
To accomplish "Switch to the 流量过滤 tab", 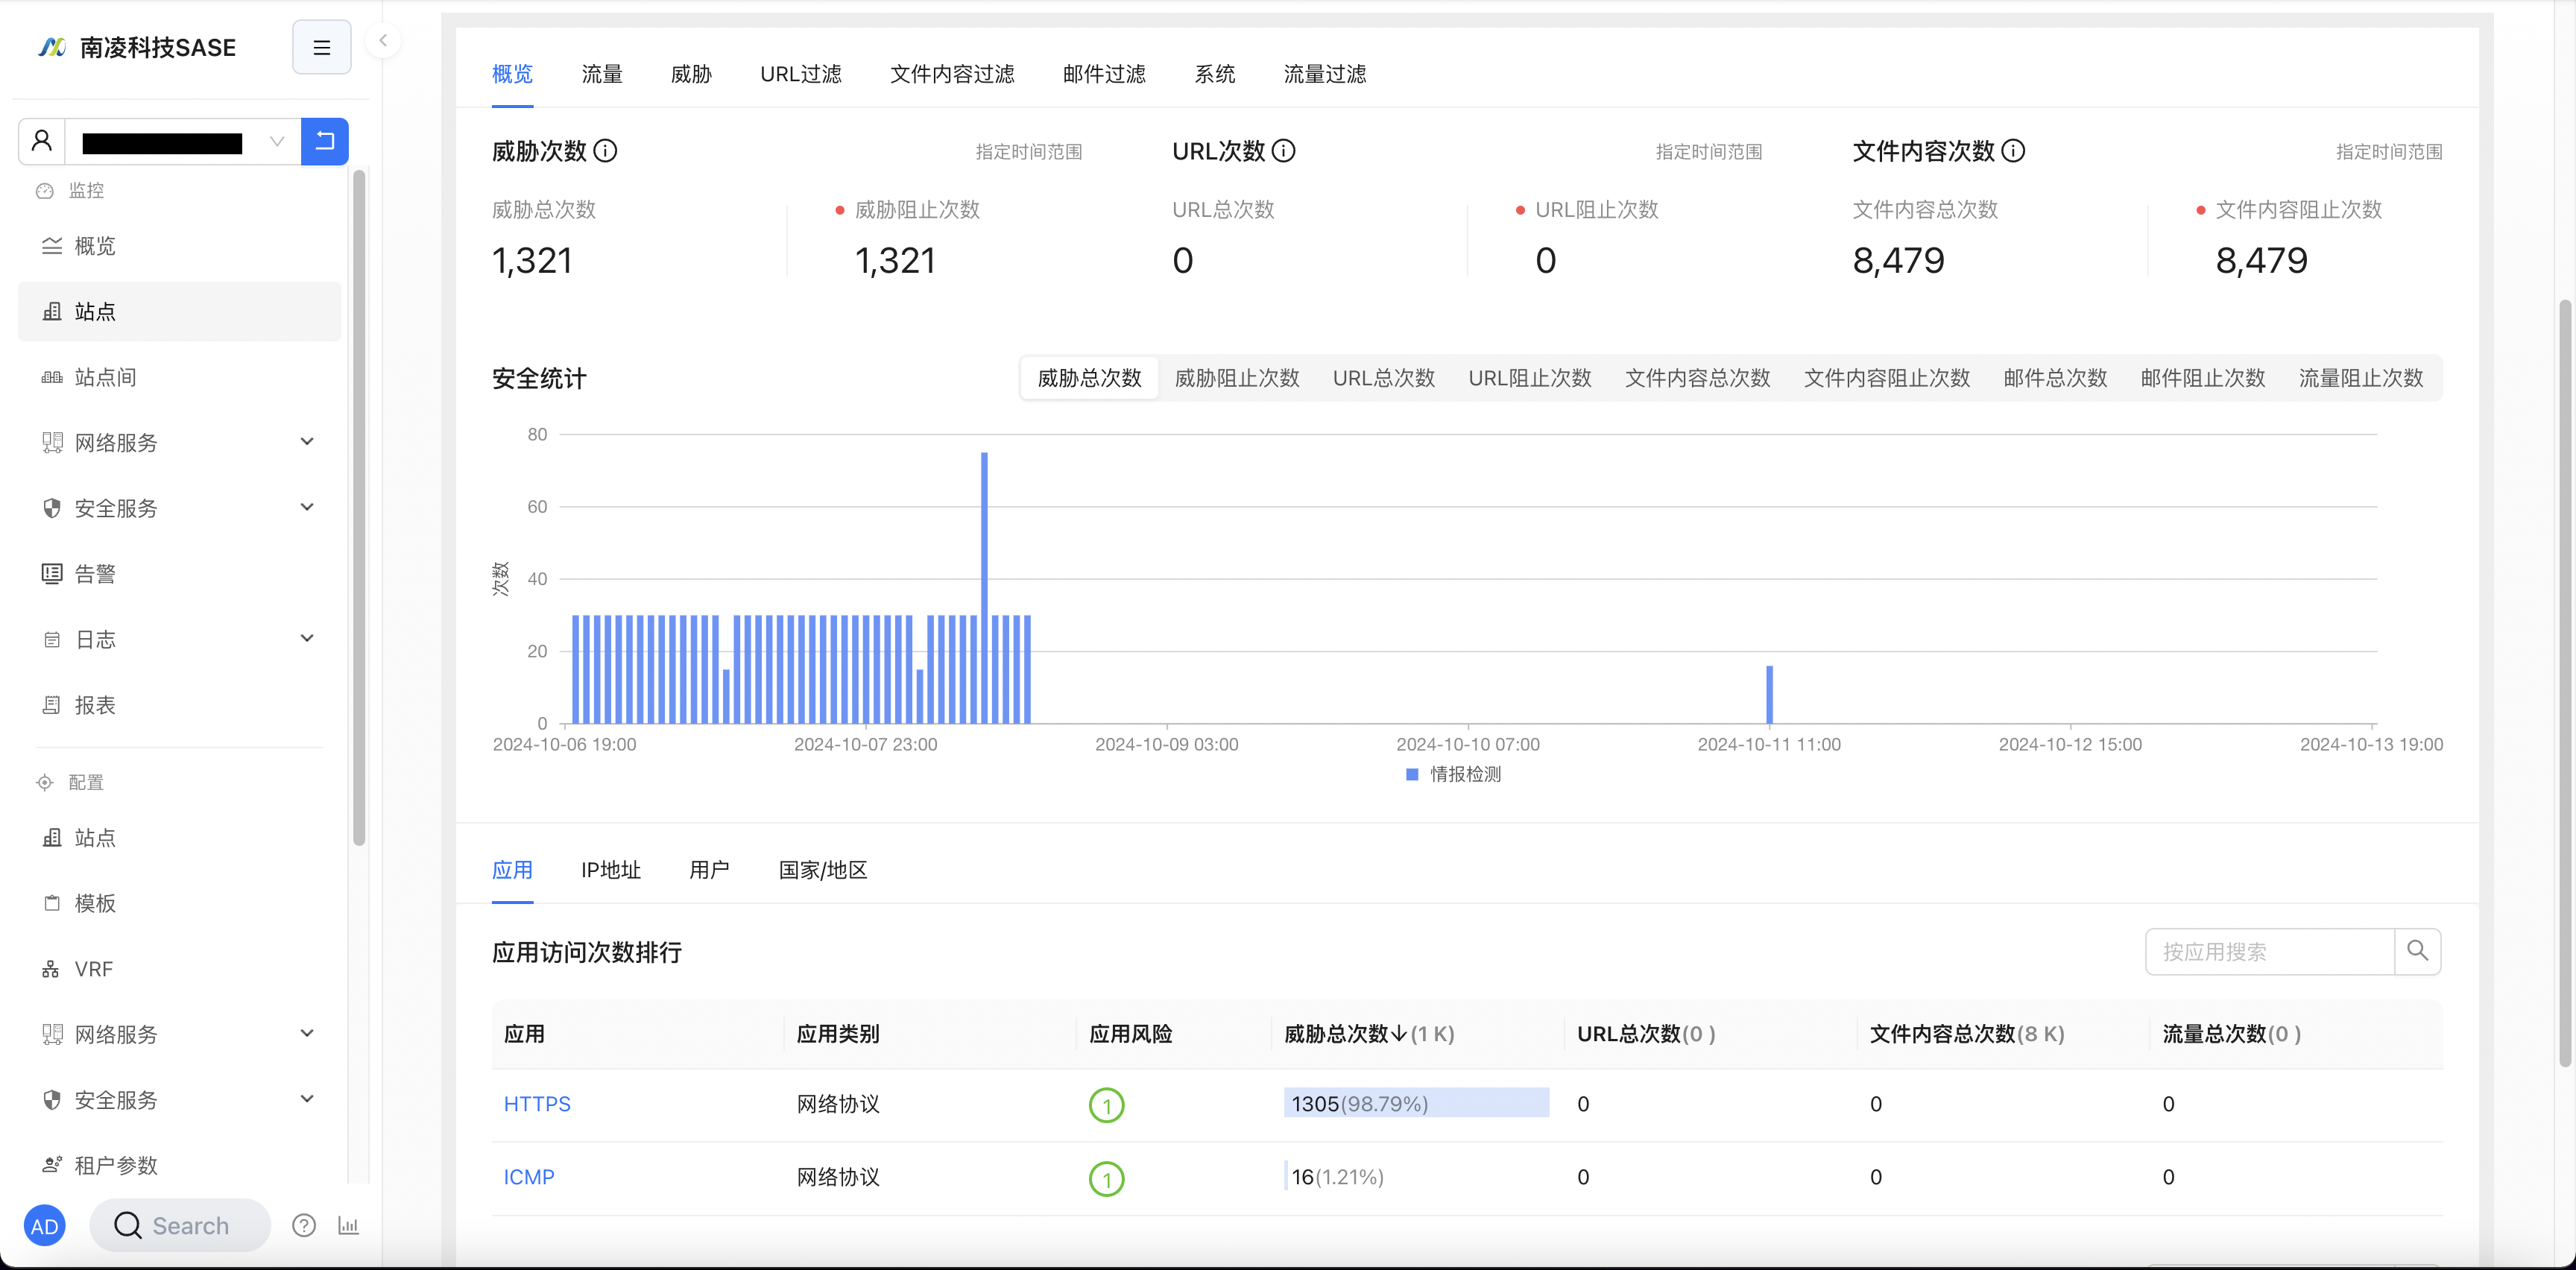I will pyautogui.click(x=1325, y=74).
